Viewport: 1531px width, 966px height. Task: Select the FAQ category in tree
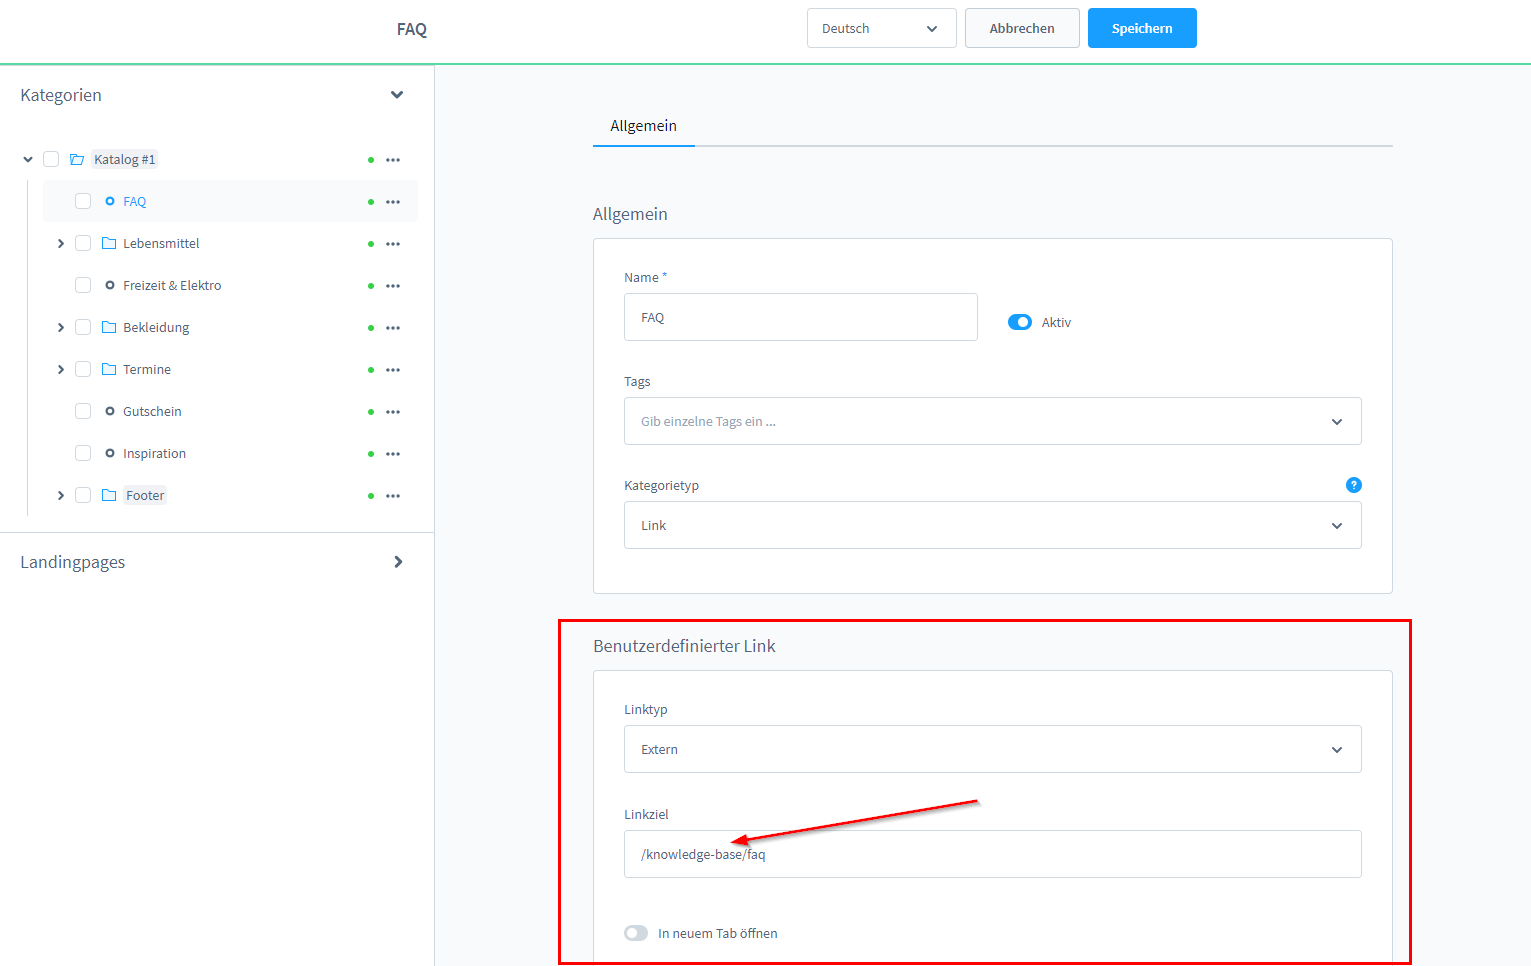pos(135,202)
